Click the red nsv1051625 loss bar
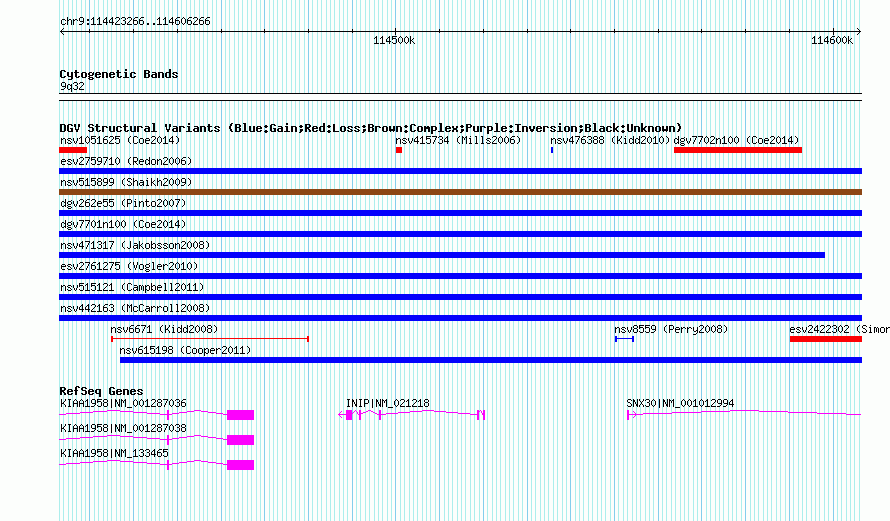Screen dimensions: 890x521 click(73, 150)
